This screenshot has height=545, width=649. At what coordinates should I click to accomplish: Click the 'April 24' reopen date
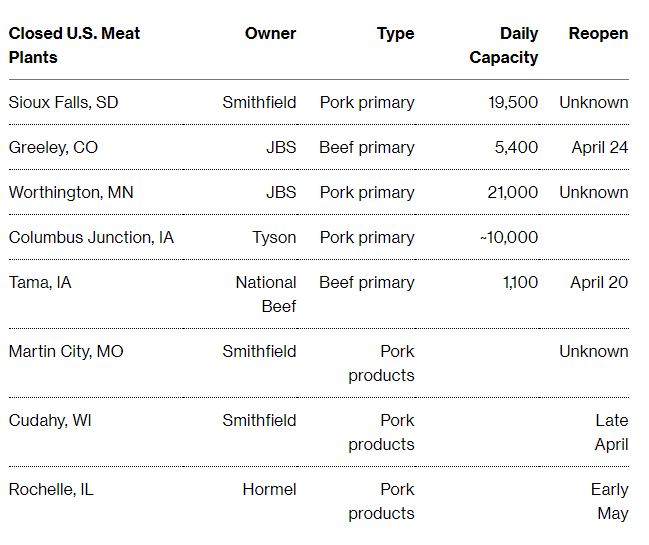point(600,148)
